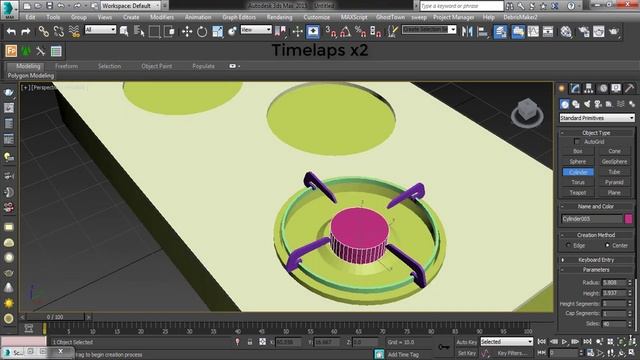
Task: Click the Play Animation button
Action: 564,342
